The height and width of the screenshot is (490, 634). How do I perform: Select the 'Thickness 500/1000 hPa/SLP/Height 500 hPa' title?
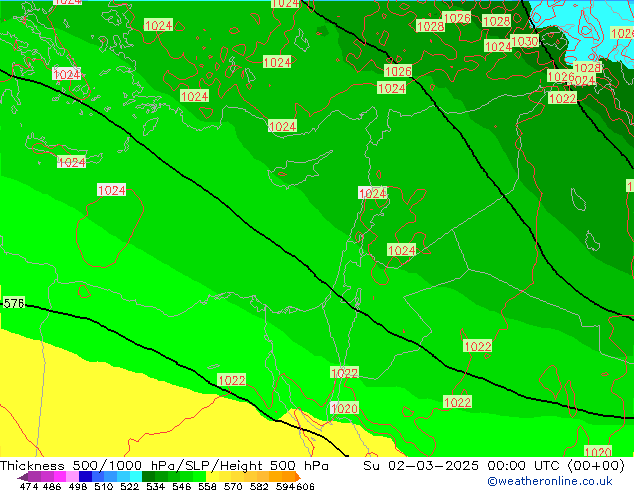164,466
